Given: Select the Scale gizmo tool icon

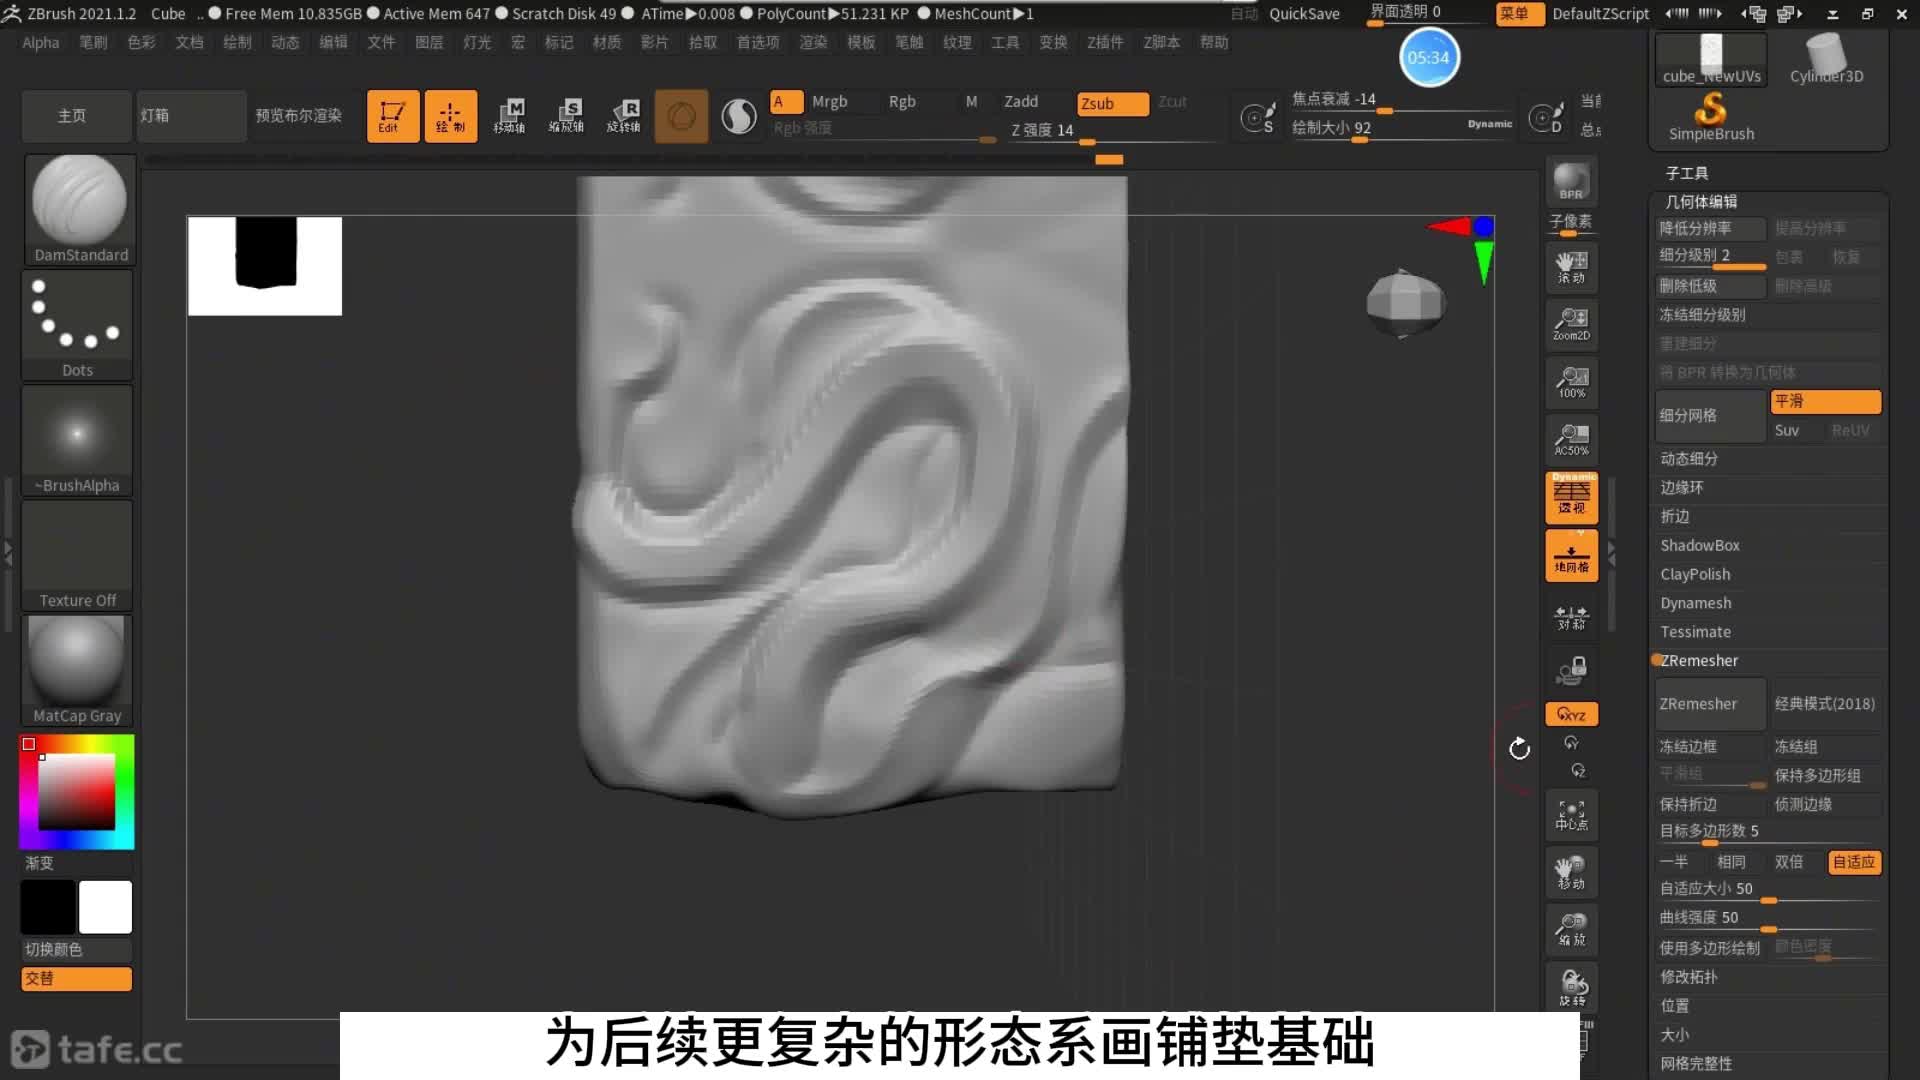Looking at the screenshot, I should 567,116.
